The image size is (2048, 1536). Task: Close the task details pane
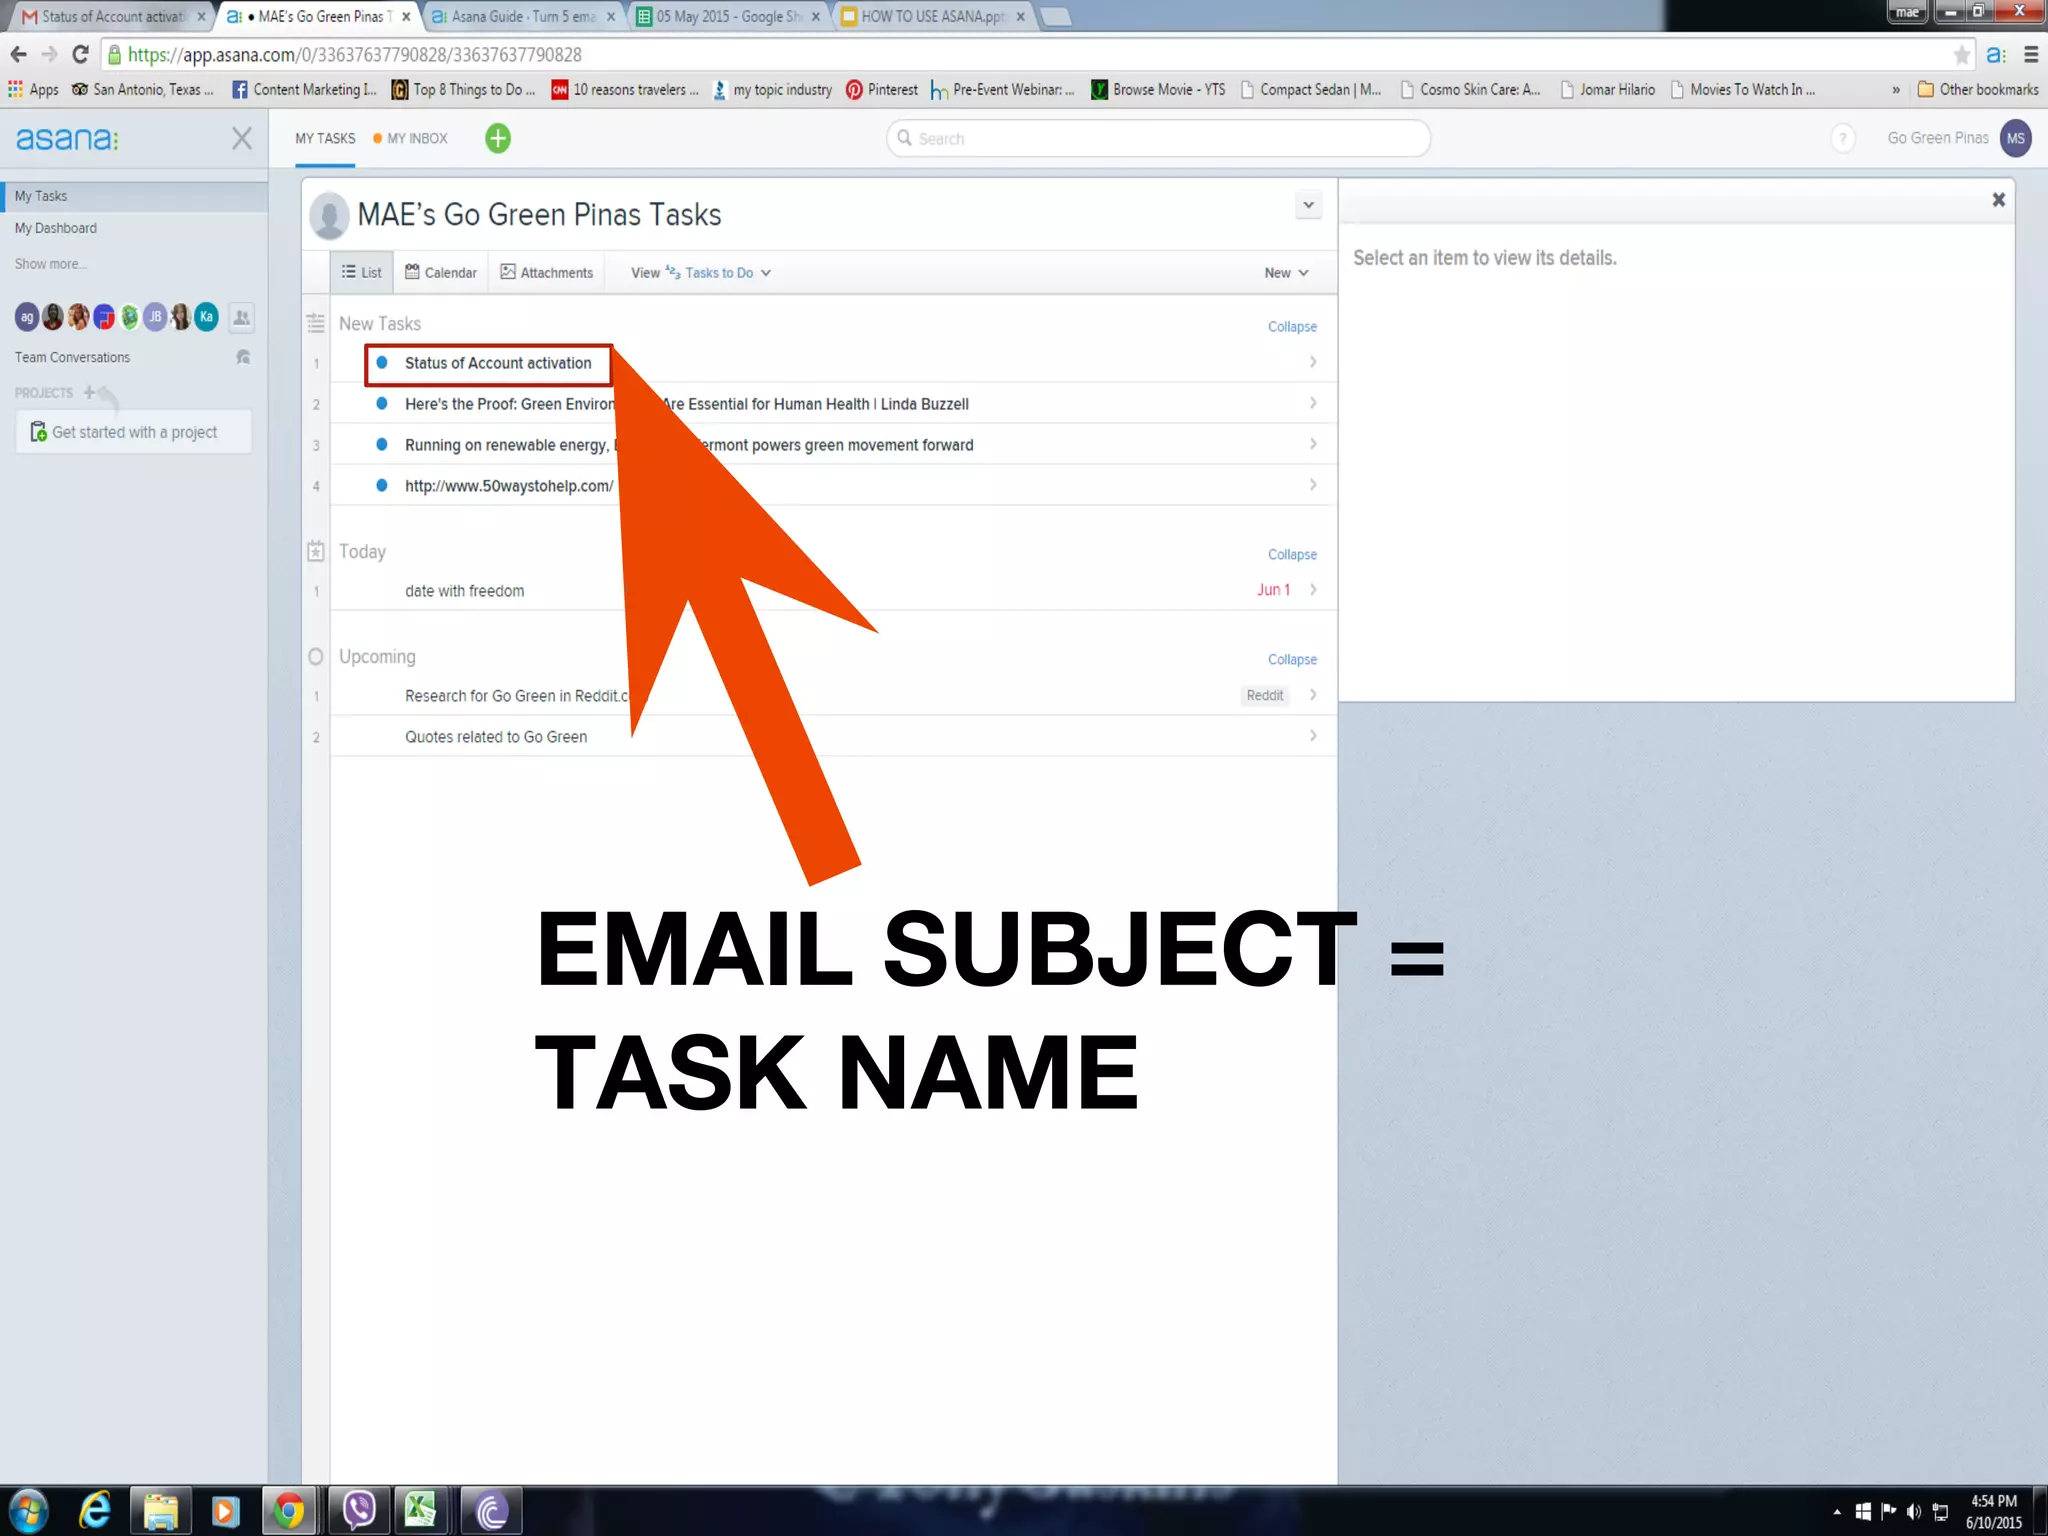pyautogui.click(x=1998, y=200)
